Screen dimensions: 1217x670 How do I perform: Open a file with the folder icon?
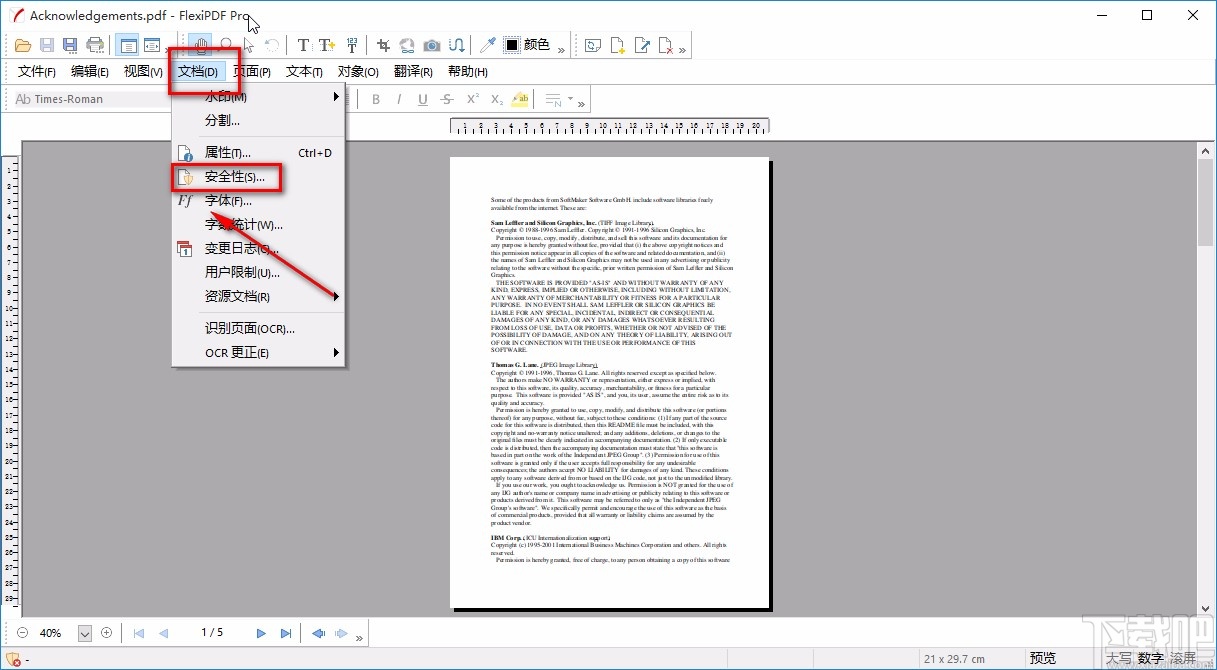click(x=23, y=45)
